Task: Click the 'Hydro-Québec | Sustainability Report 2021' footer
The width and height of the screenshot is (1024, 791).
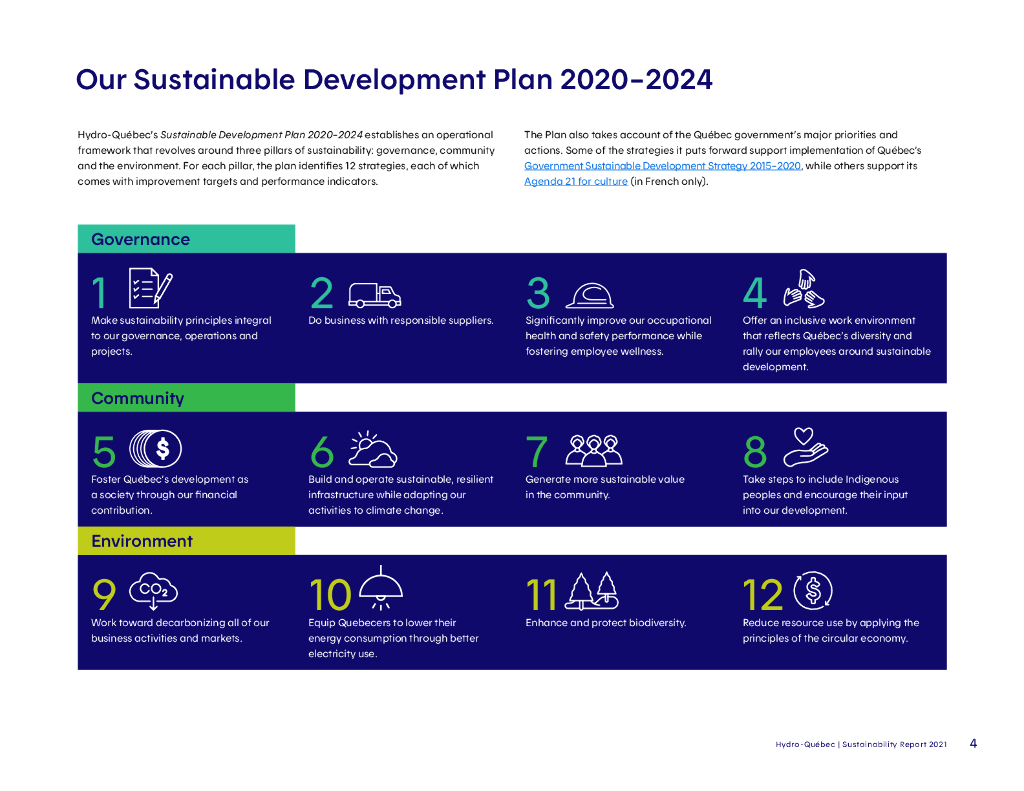Action: click(861, 744)
